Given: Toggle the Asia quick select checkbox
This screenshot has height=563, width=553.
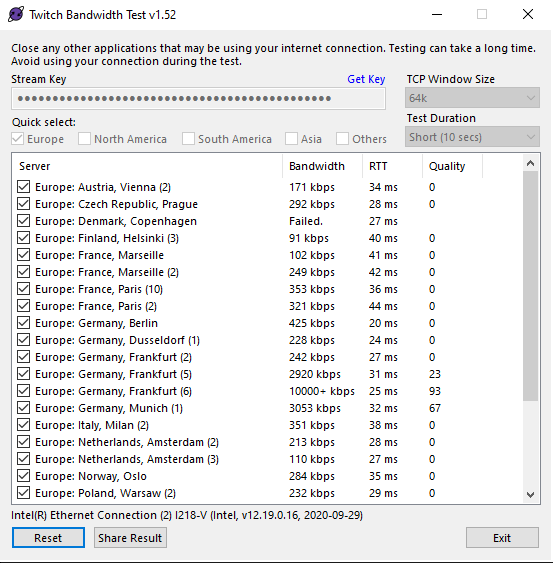Looking at the screenshot, I should 291,139.
